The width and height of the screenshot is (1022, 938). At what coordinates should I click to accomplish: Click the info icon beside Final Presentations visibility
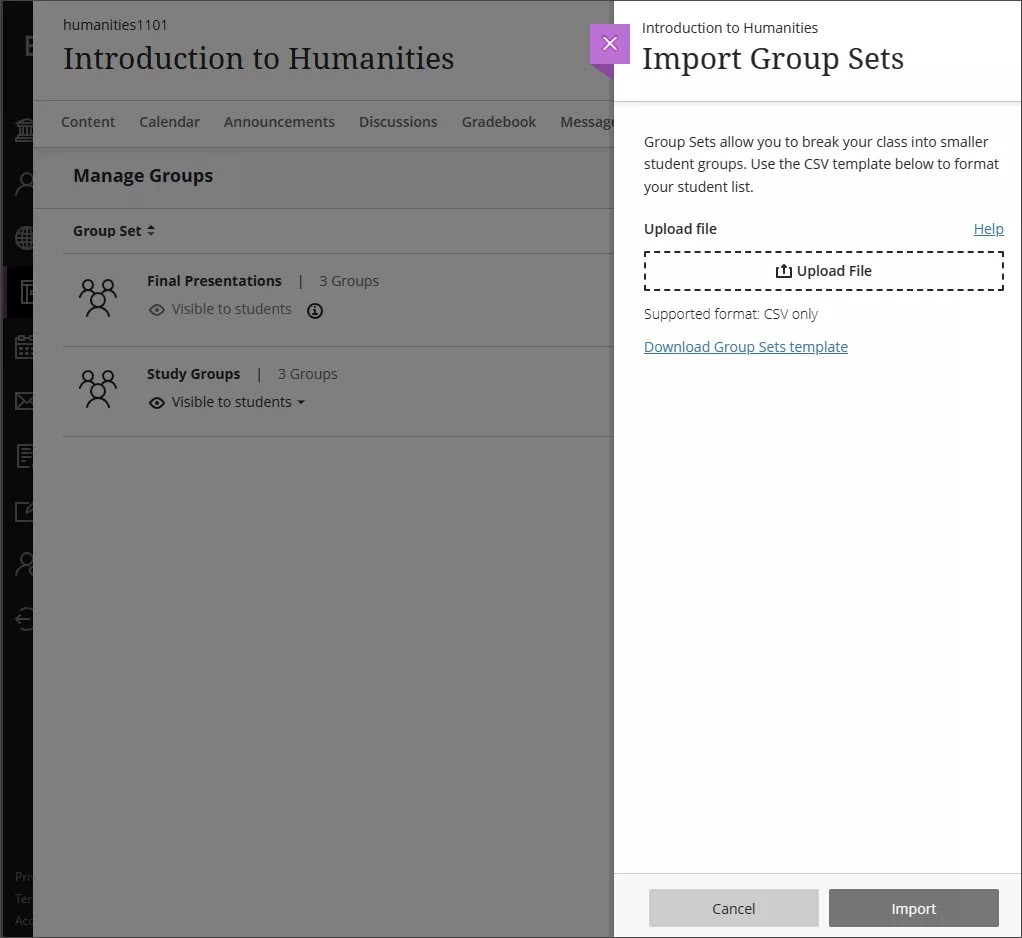315,311
